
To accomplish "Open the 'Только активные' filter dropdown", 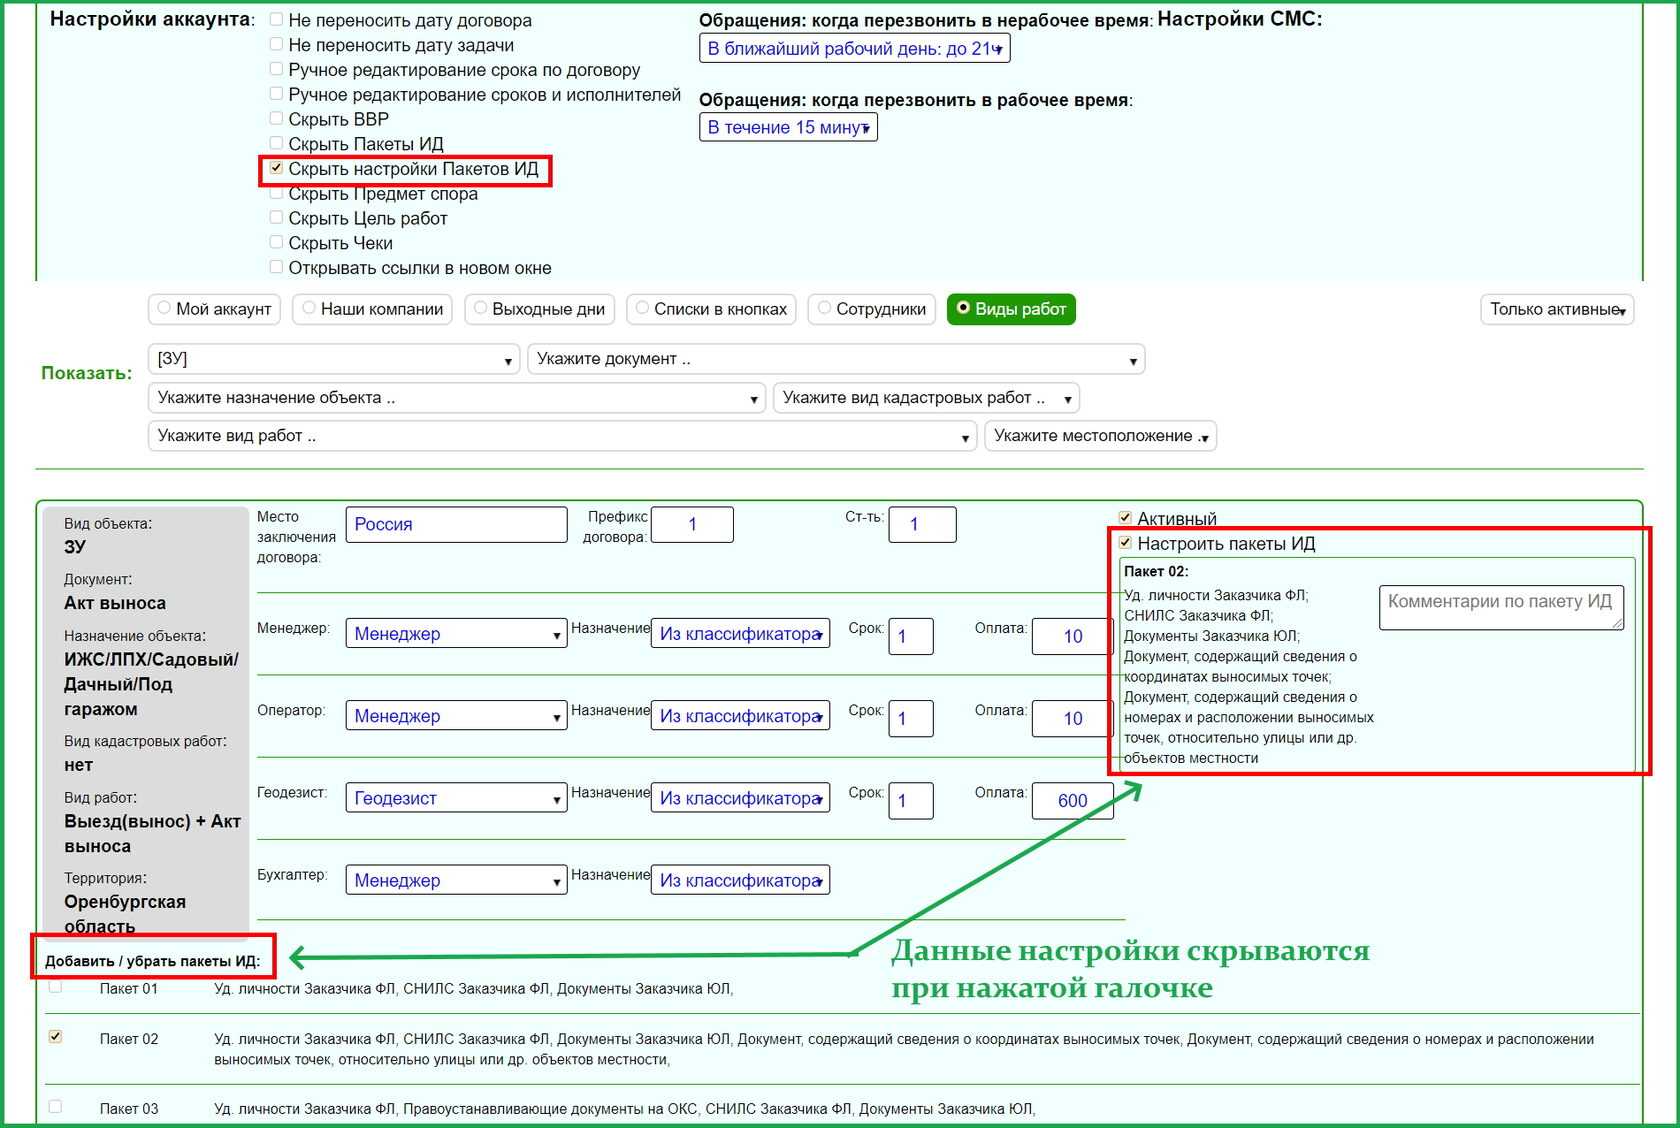I will tap(1557, 309).
